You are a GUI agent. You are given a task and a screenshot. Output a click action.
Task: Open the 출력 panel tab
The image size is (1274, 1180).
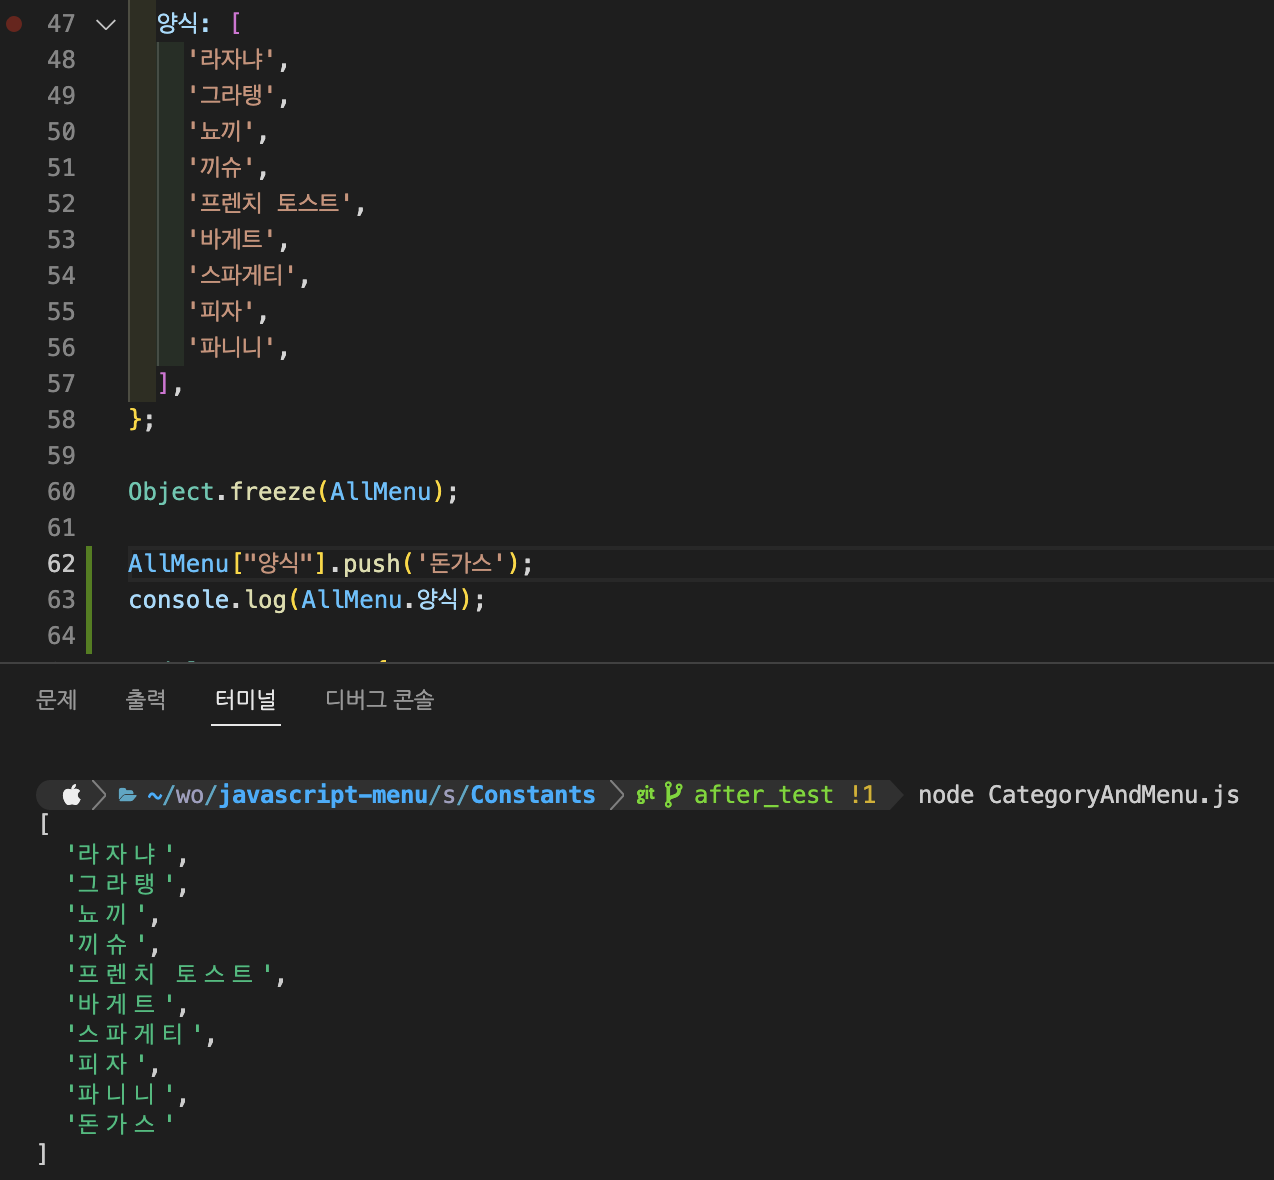pos(146,700)
